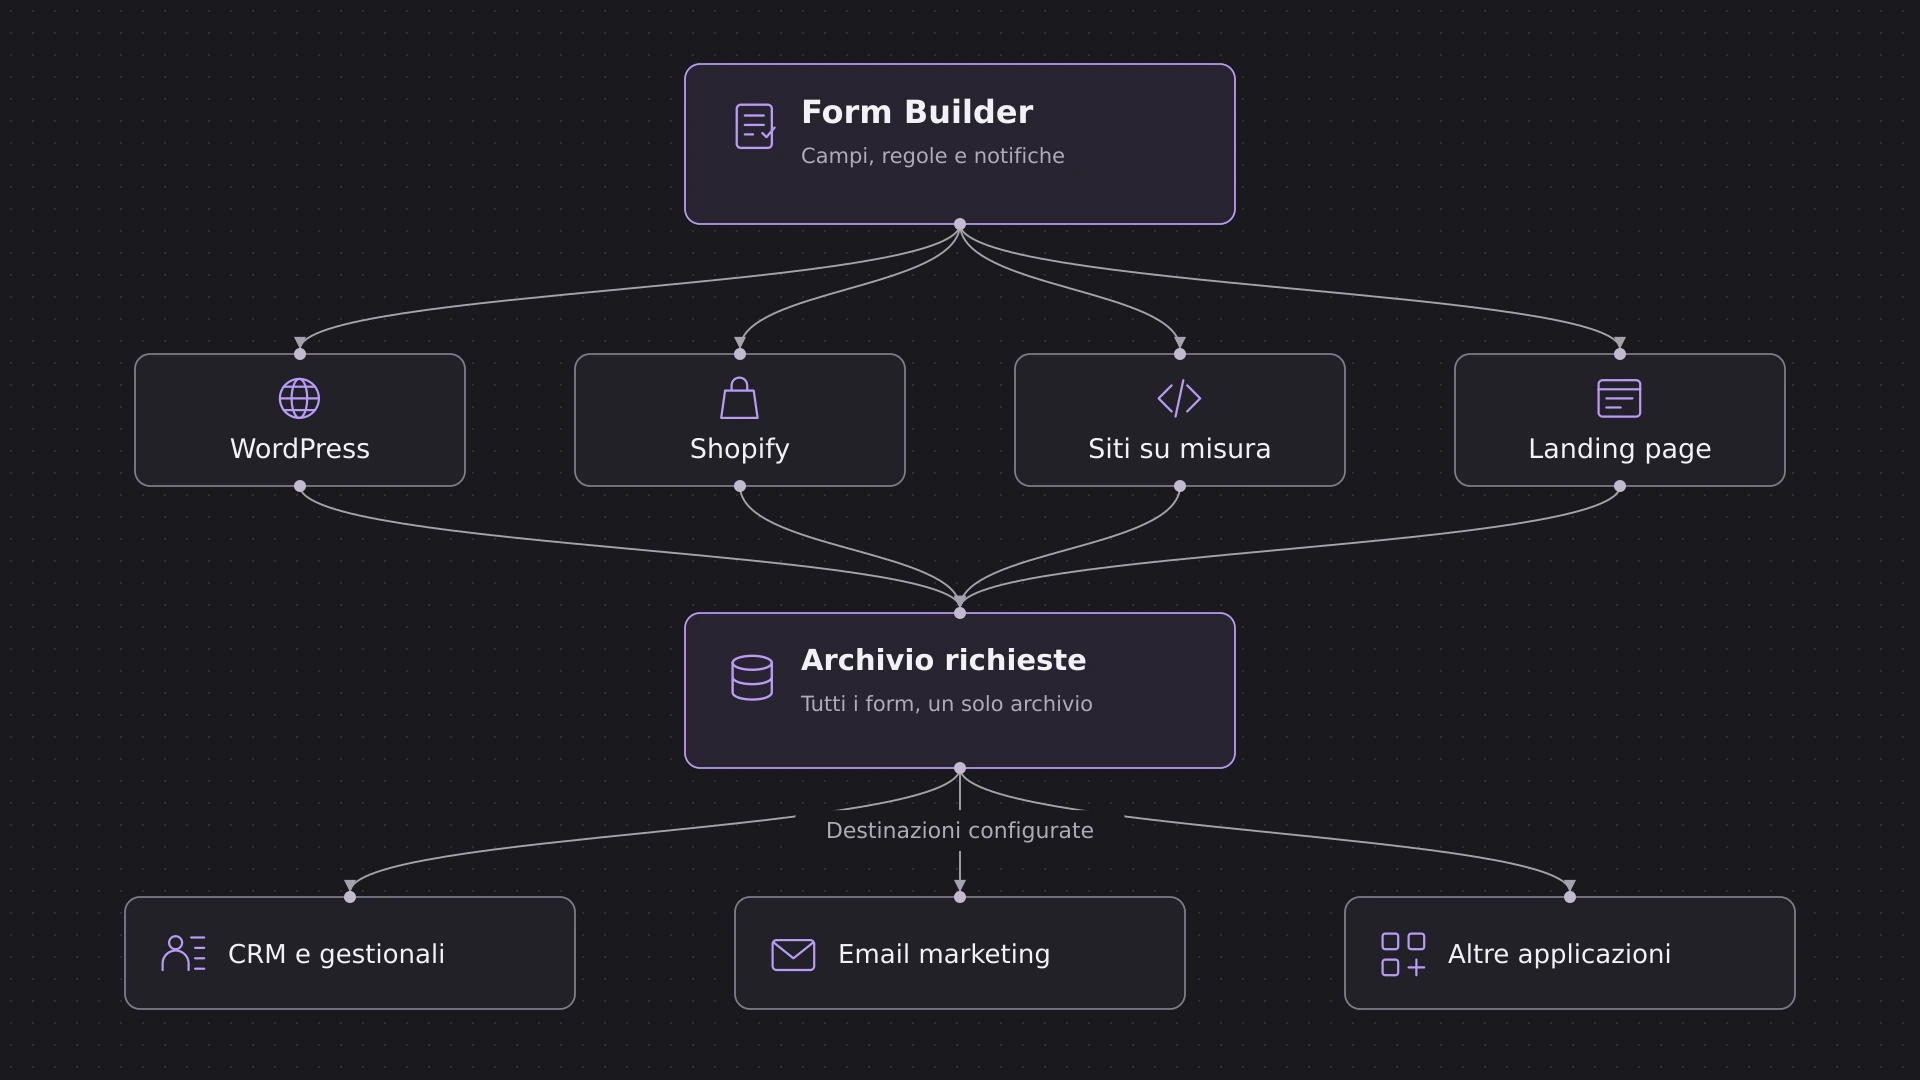
Task: Click the contacts icon in CRM e gestionali
Action: click(183, 953)
